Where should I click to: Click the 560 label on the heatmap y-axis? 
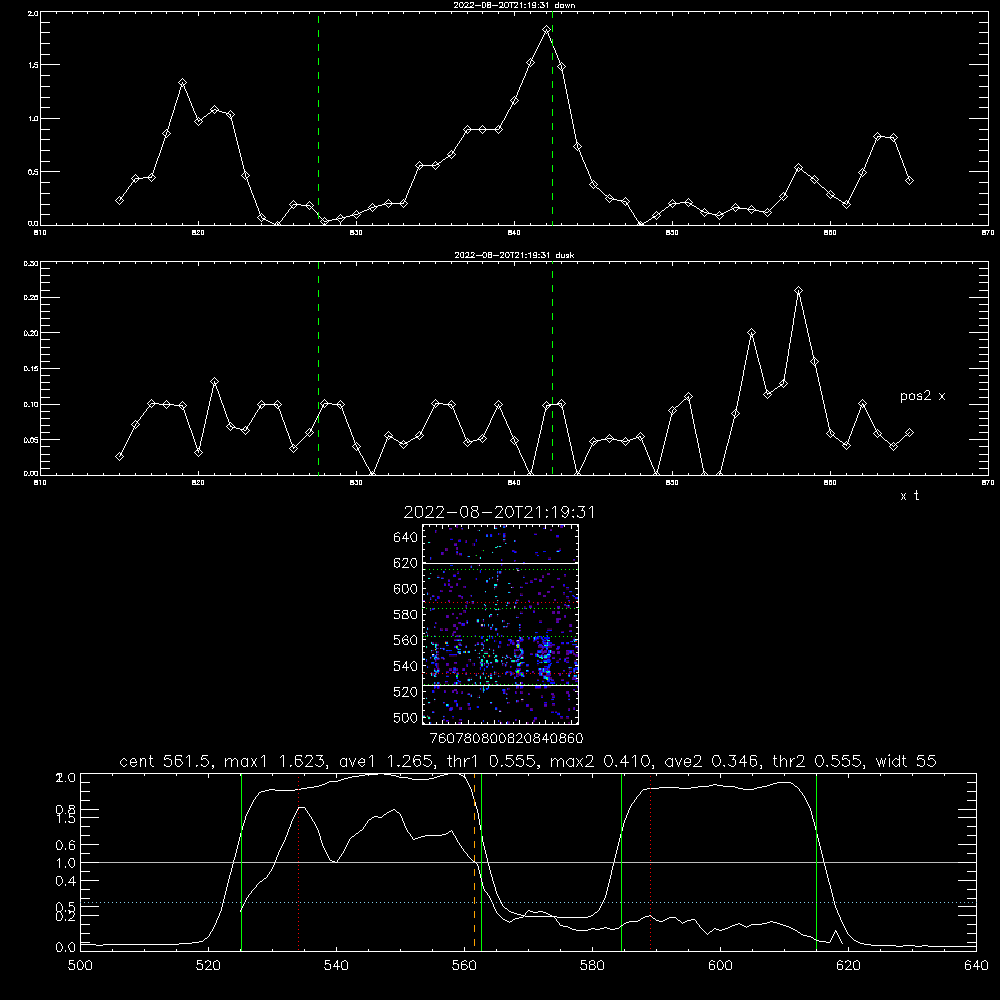click(406, 640)
